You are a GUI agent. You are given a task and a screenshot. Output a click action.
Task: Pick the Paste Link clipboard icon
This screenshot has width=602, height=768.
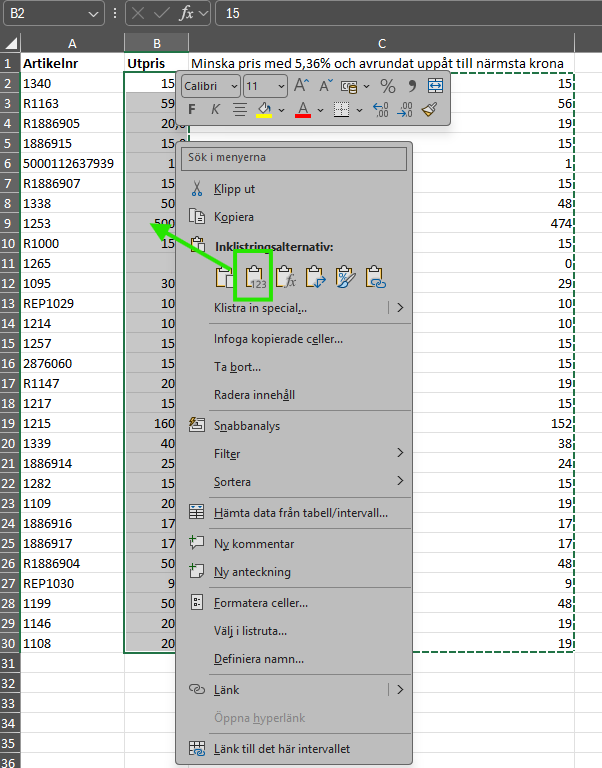(376, 276)
